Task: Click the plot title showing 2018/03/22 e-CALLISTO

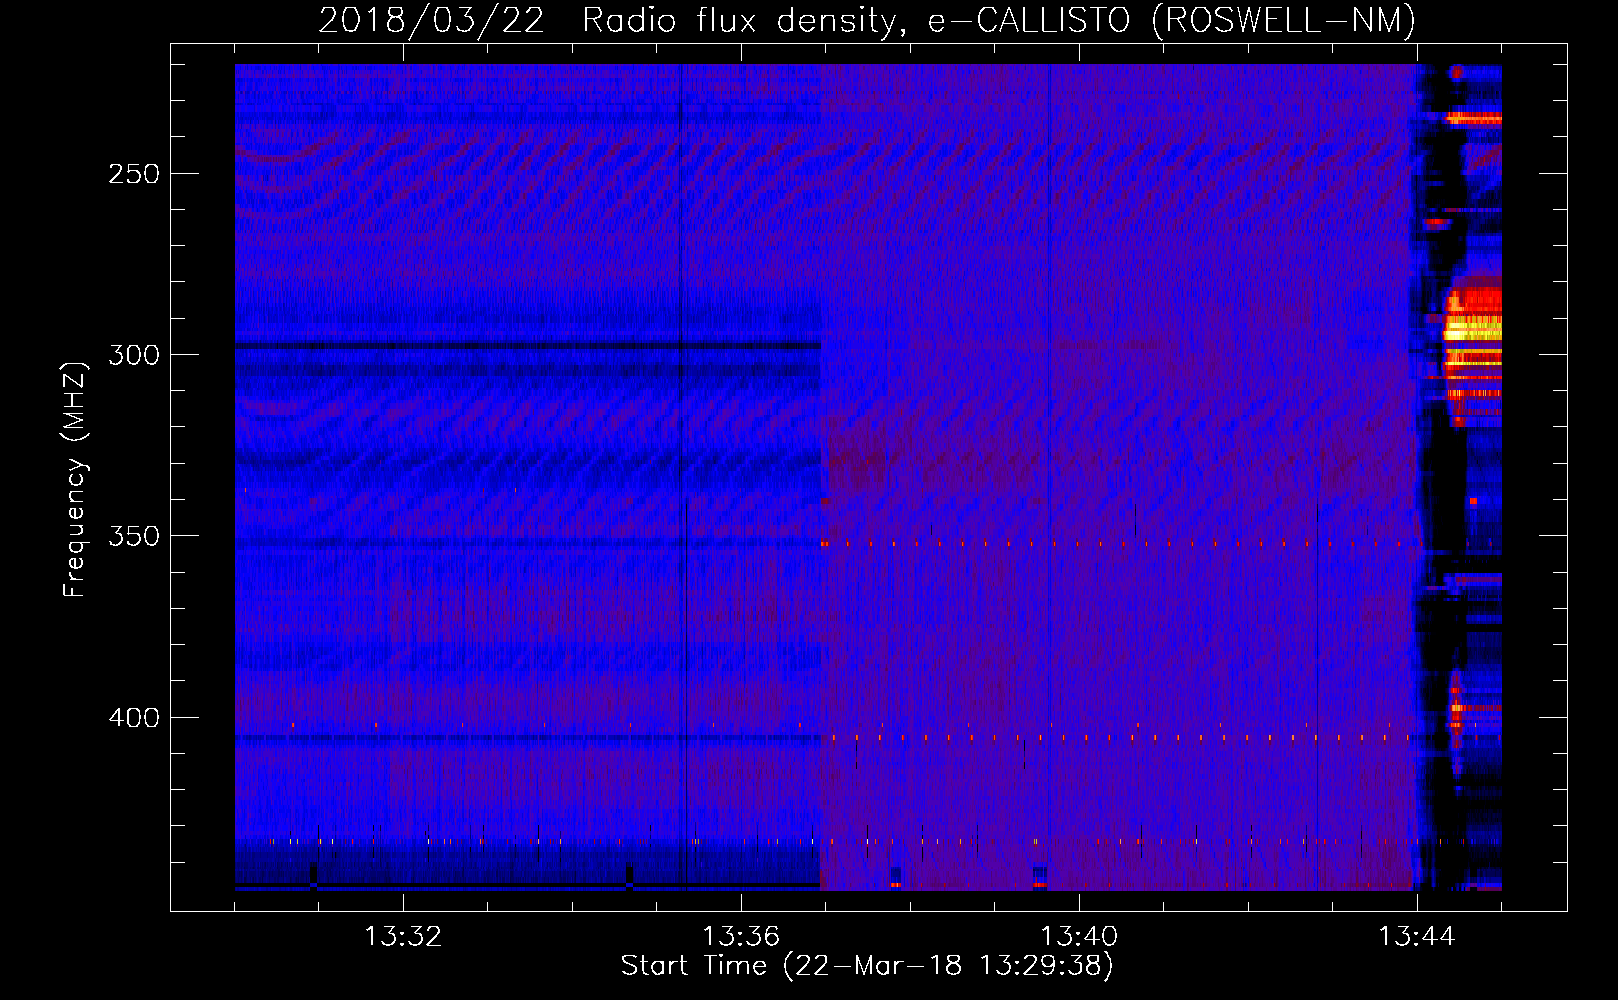Action: (x=867, y=20)
